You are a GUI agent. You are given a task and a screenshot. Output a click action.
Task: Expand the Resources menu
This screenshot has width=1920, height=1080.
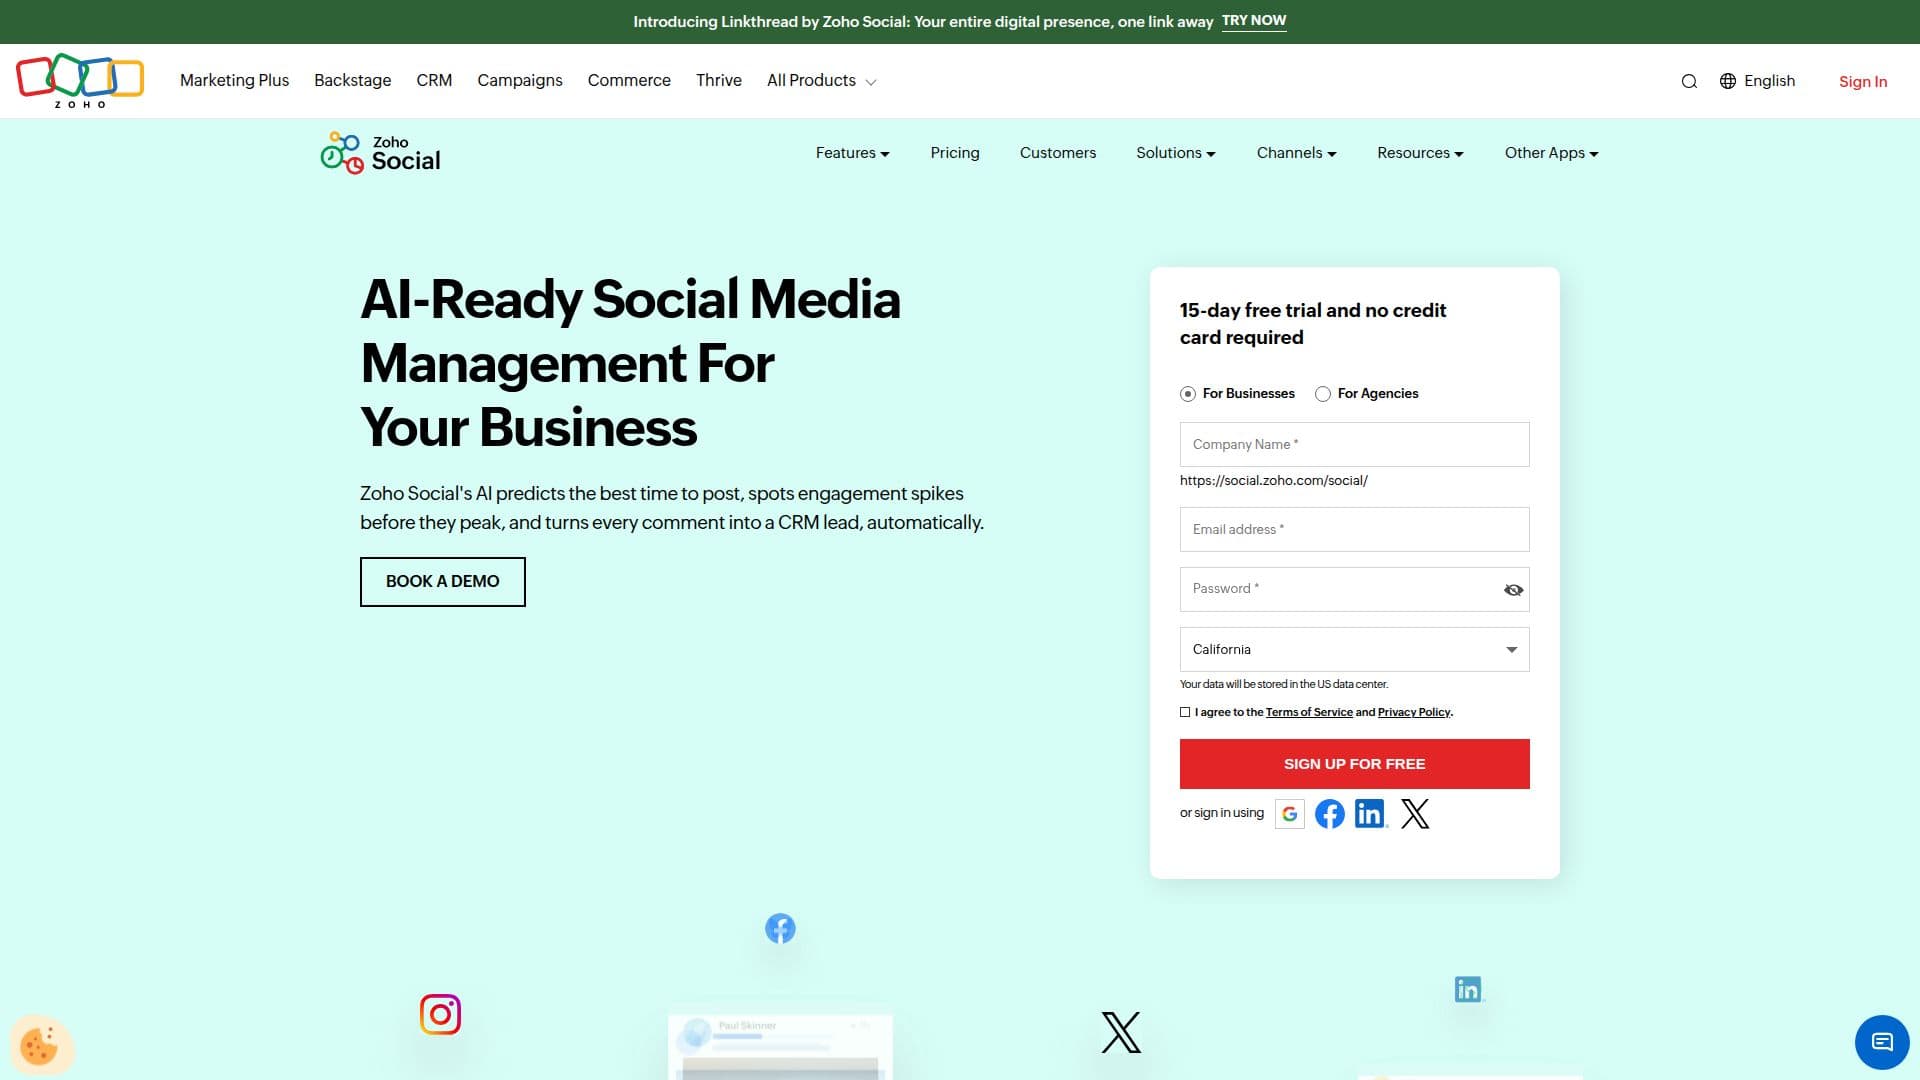1420,153
